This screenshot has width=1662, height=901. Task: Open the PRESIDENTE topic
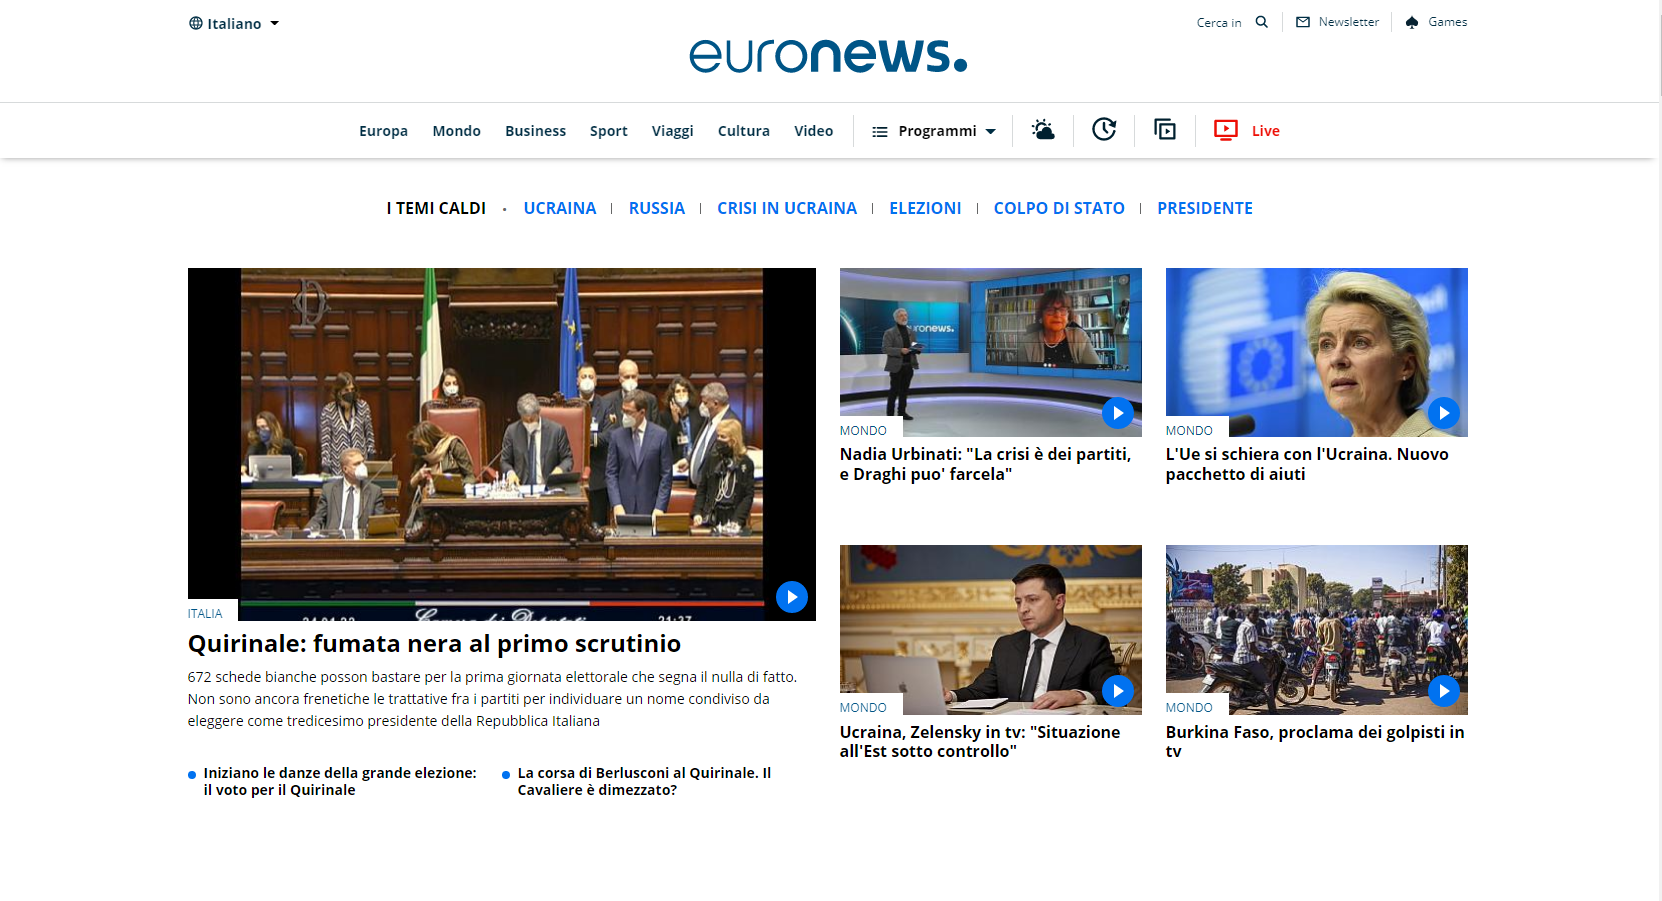click(x=1205, y=208)
